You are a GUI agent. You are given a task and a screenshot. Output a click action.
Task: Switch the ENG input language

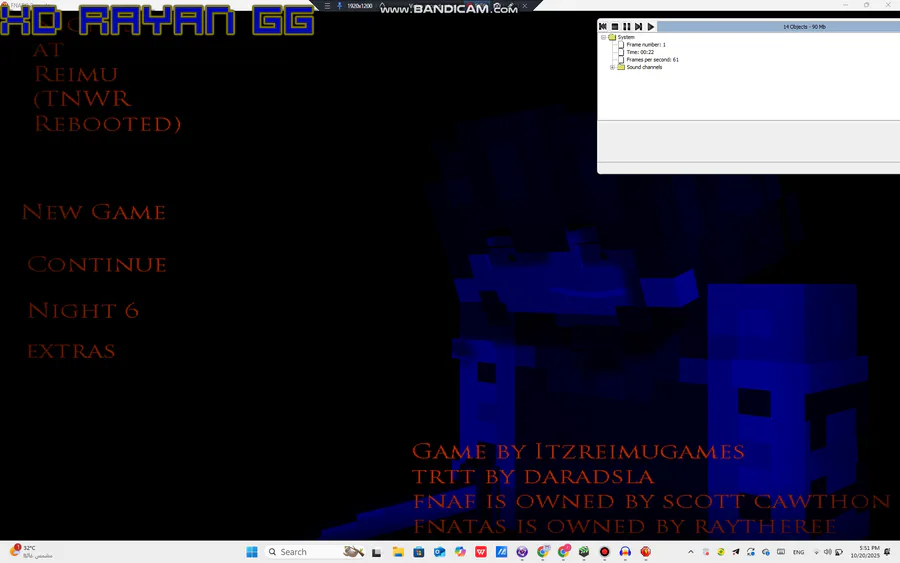[798, 552]
